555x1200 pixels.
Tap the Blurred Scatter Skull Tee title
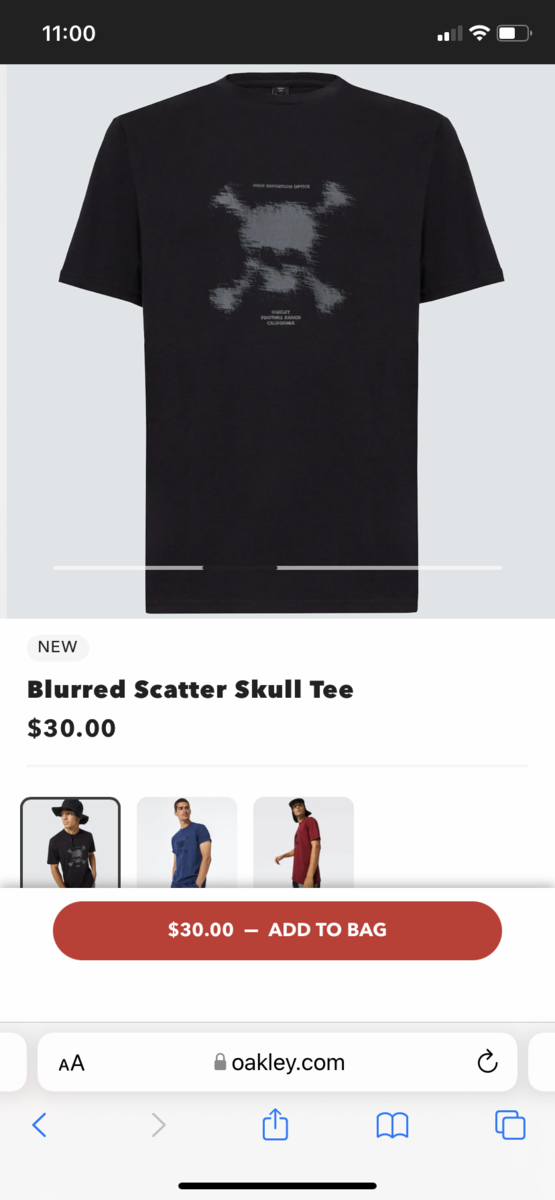pos(190,689)
